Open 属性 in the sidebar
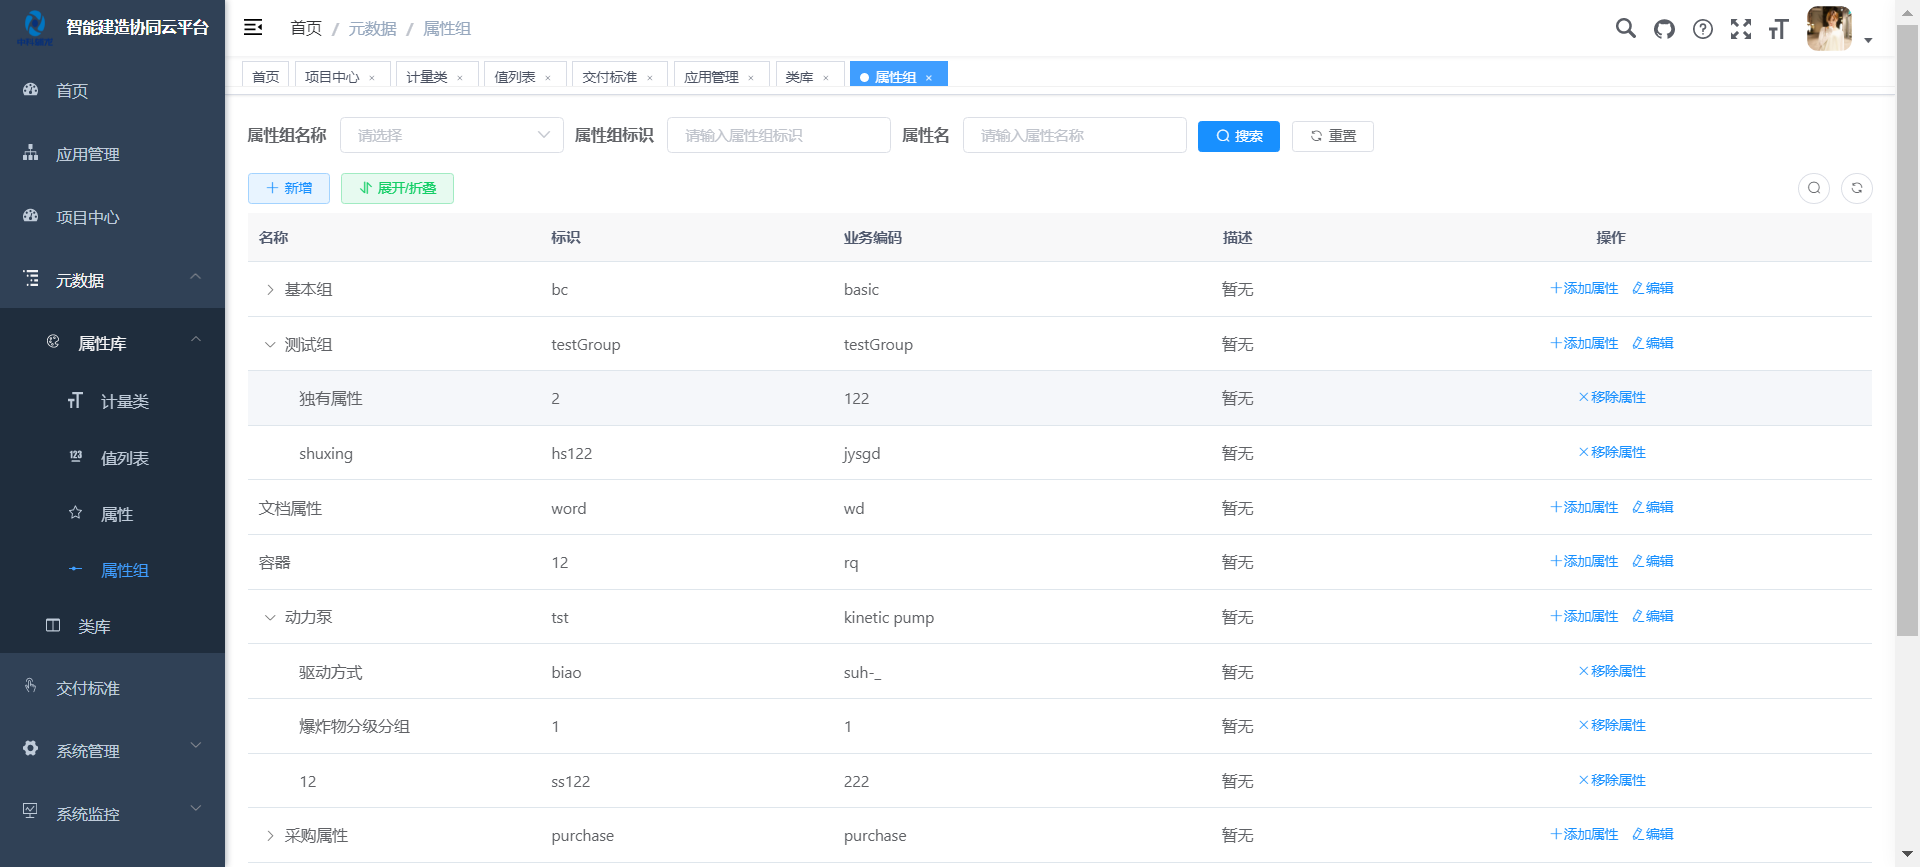 coord(112,513)
